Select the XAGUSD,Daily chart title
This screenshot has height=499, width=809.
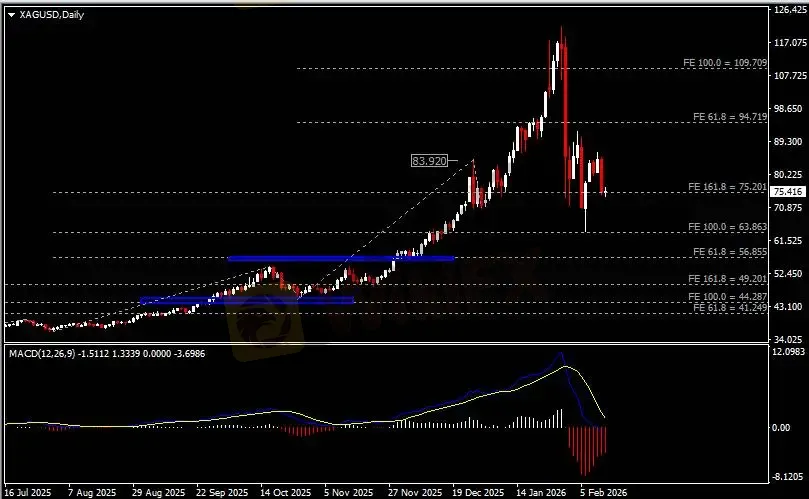(52, 15)
